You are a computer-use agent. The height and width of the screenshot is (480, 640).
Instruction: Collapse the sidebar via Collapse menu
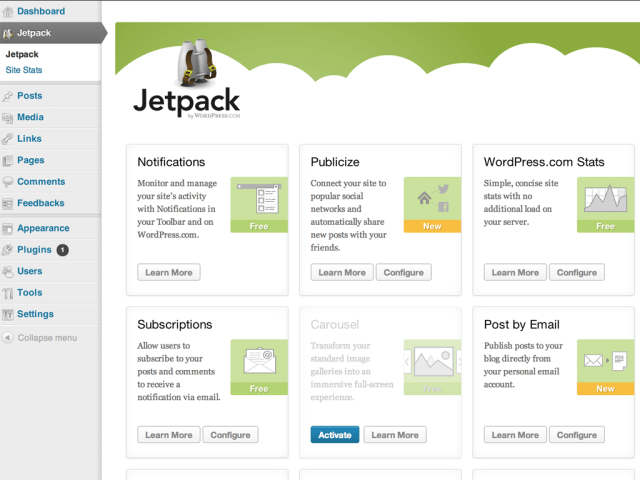coord(47,338)
